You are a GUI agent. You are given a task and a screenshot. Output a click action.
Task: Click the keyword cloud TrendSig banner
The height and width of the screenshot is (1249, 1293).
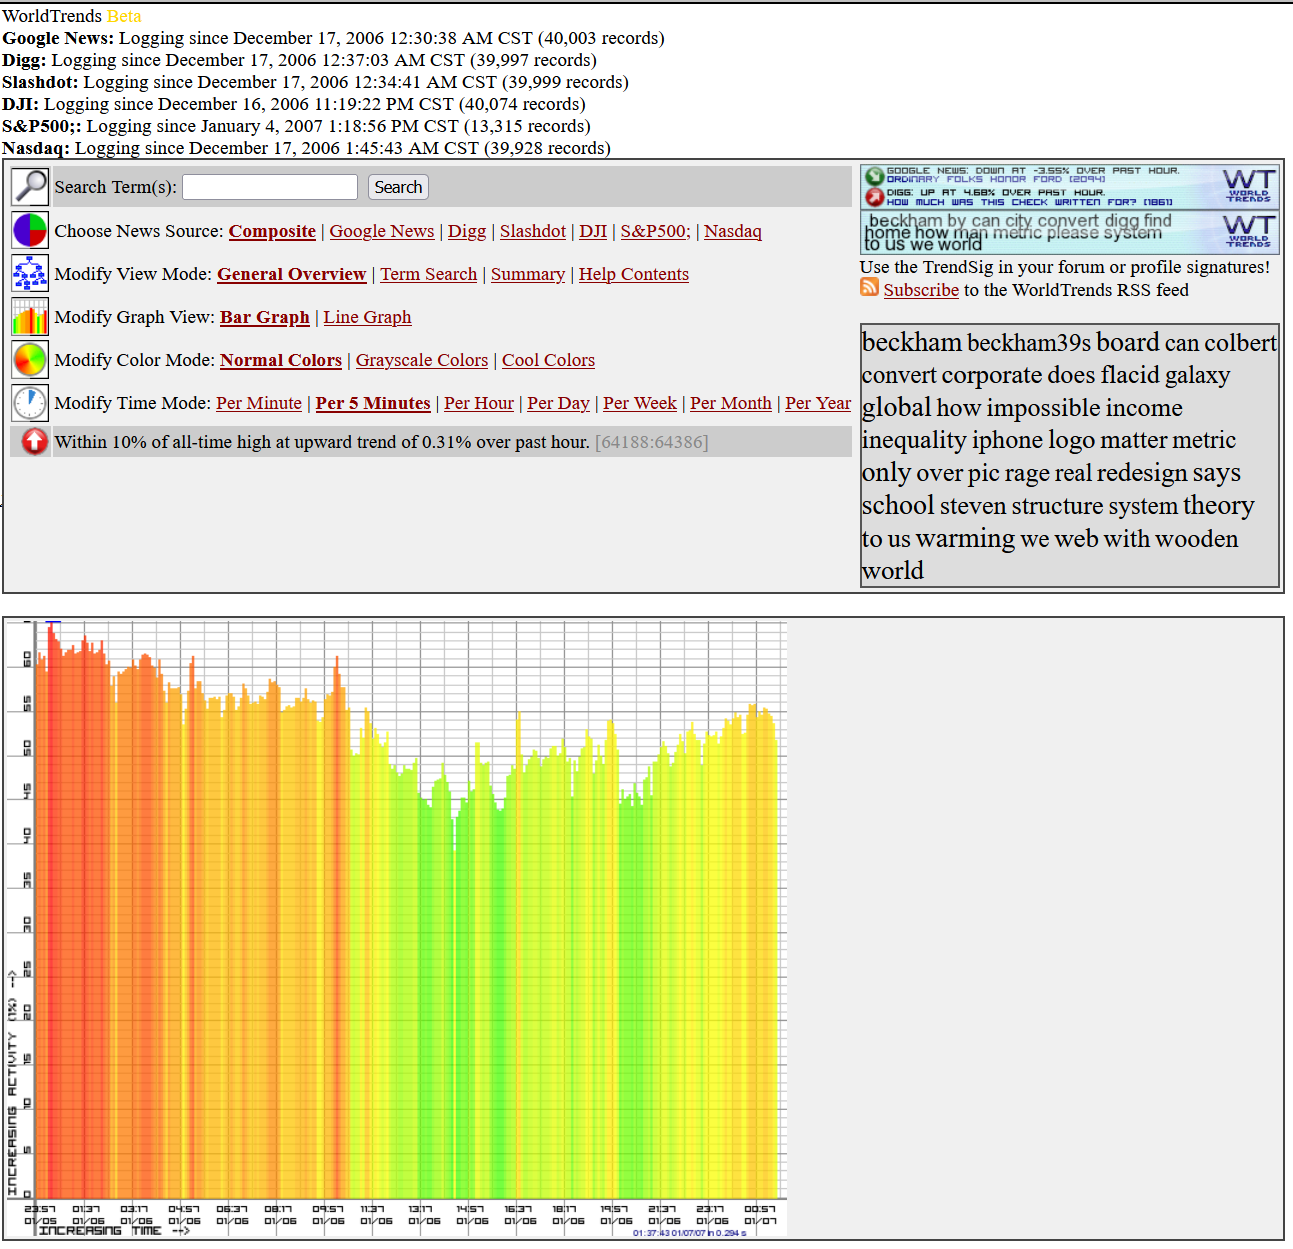point(1069,232)
